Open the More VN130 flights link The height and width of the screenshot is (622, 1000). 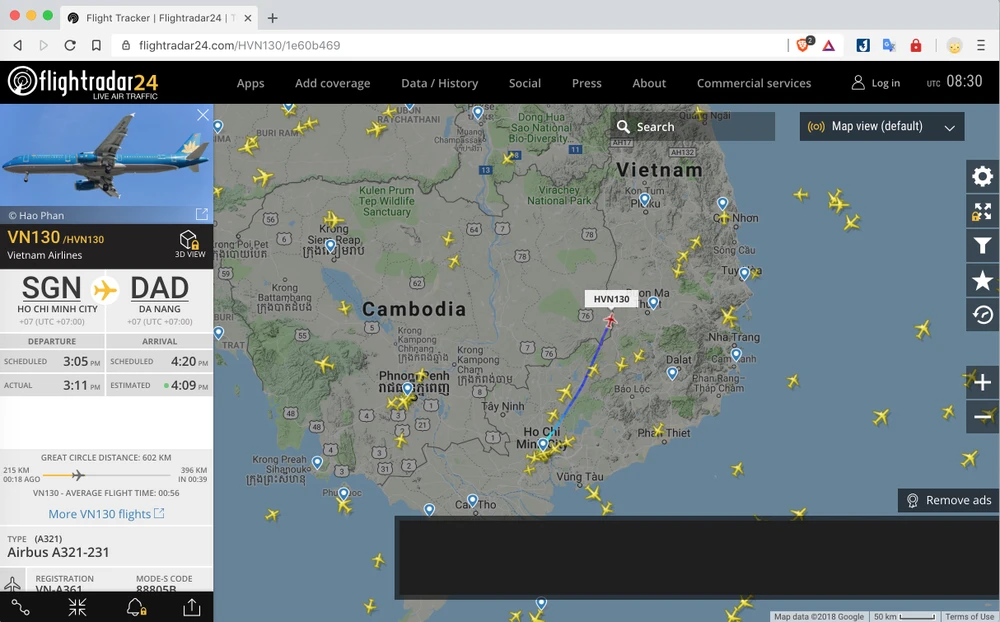[x=106, y=514]
